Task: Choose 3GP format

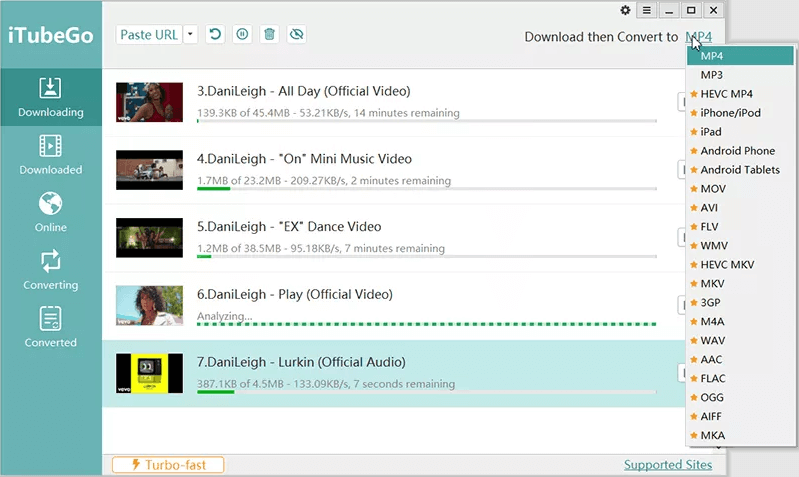Action: click(740, 303)
